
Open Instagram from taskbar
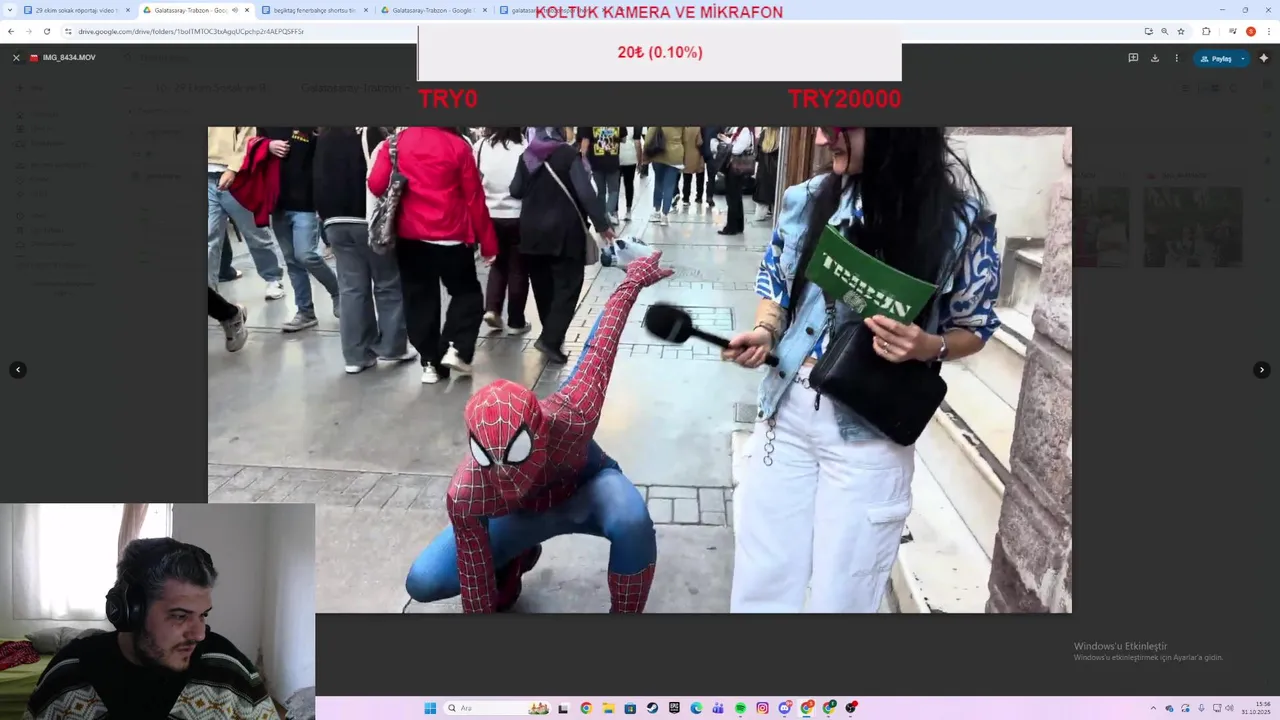coord(763,708)
